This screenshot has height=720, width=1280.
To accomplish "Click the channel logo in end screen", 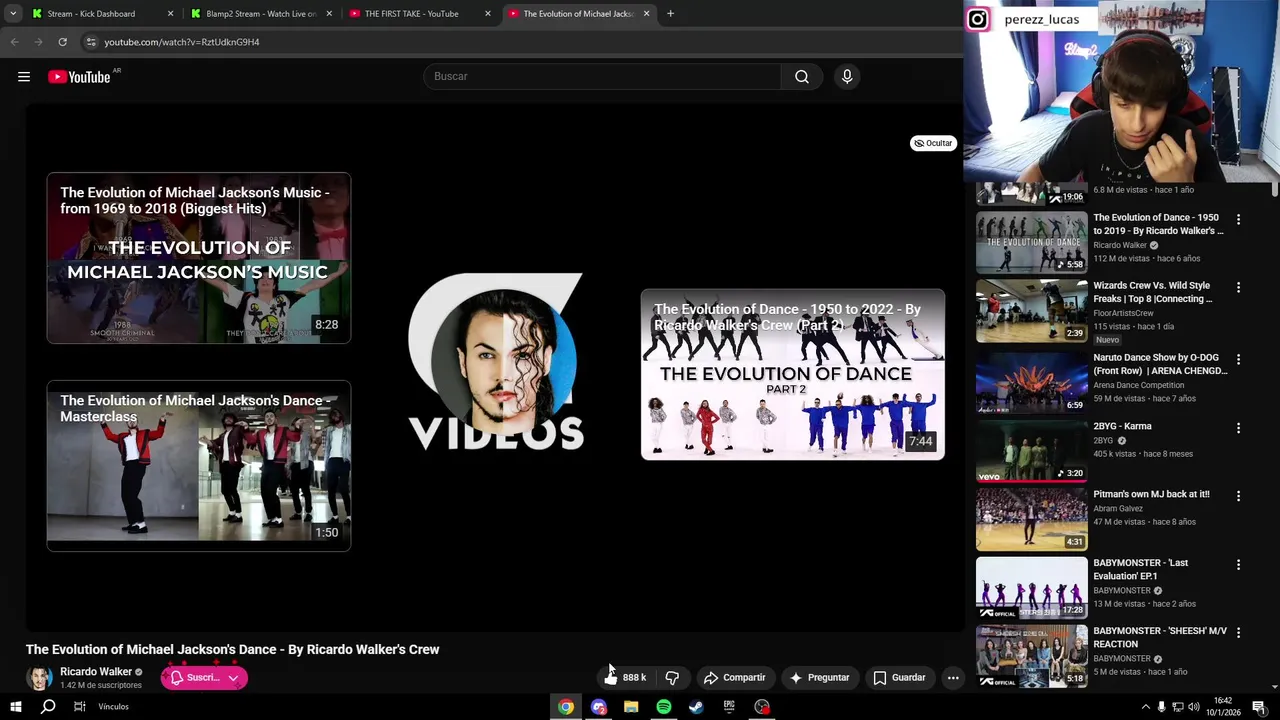I will pos(496,362).
